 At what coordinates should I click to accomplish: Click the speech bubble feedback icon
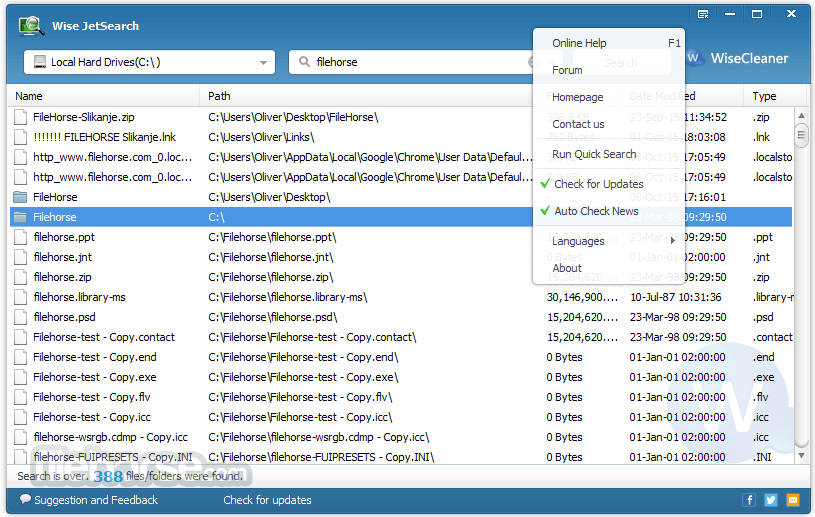click(25, 499)
